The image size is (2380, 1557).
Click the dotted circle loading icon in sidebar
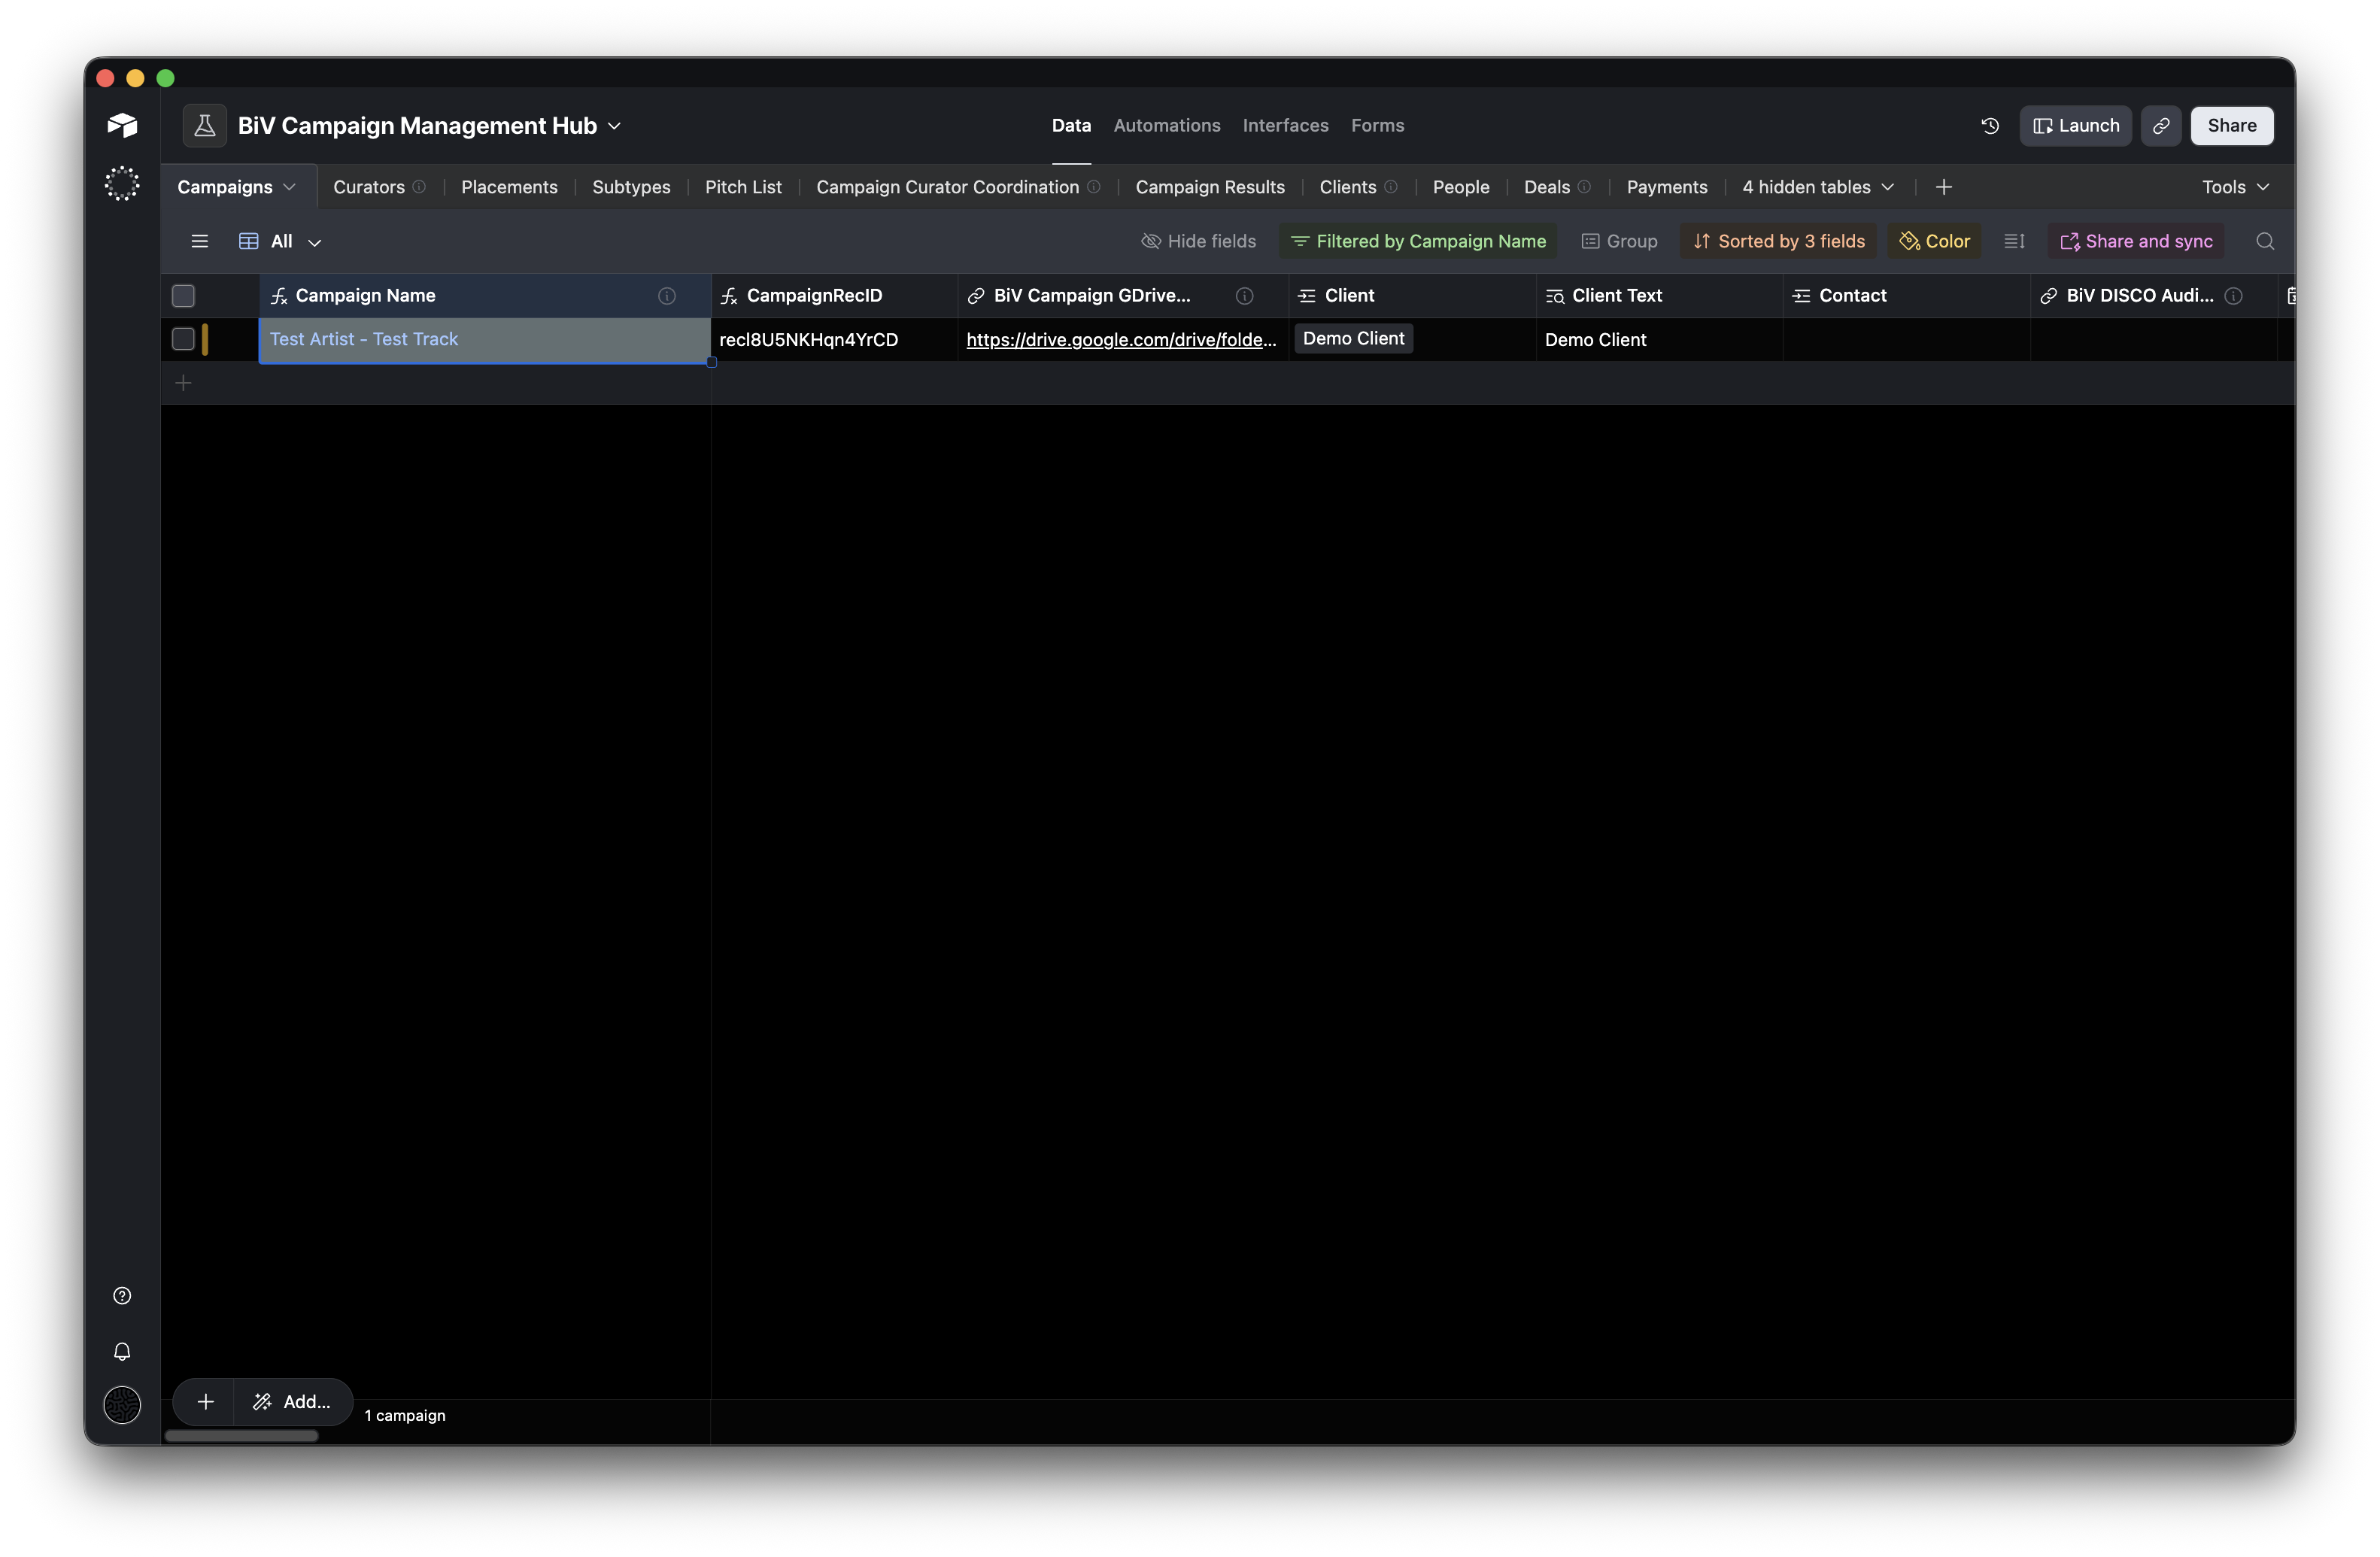click(x=122, y=184)
